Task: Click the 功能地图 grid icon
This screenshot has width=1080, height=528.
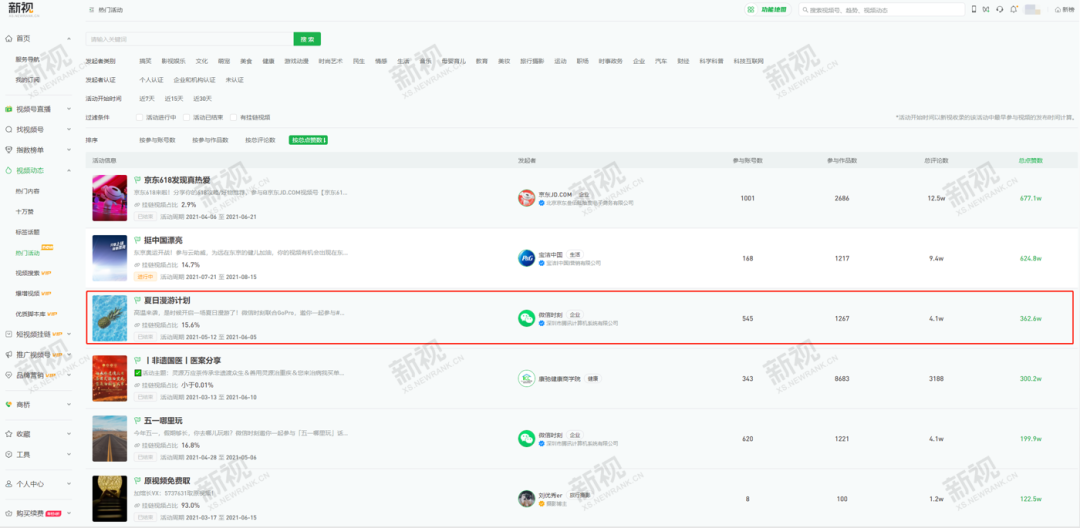Action: 751,10
